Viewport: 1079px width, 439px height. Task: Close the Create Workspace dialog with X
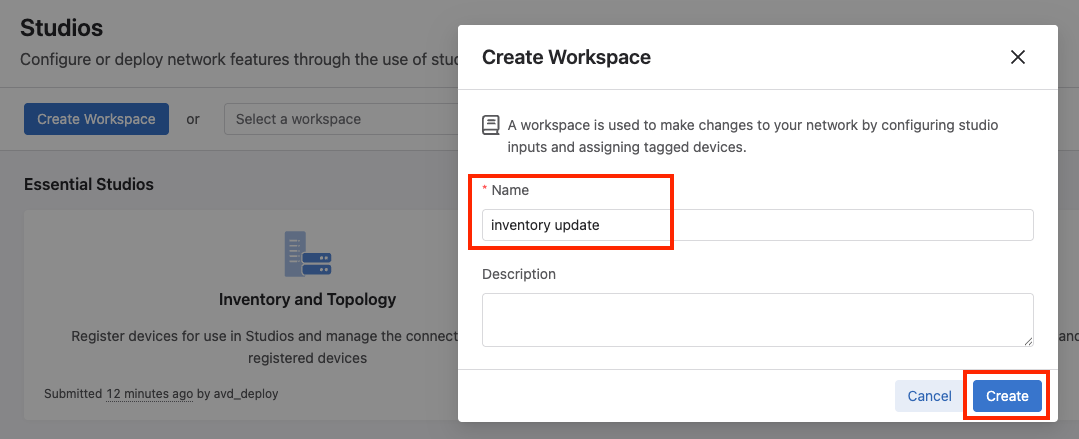[x=1018, y=57]
